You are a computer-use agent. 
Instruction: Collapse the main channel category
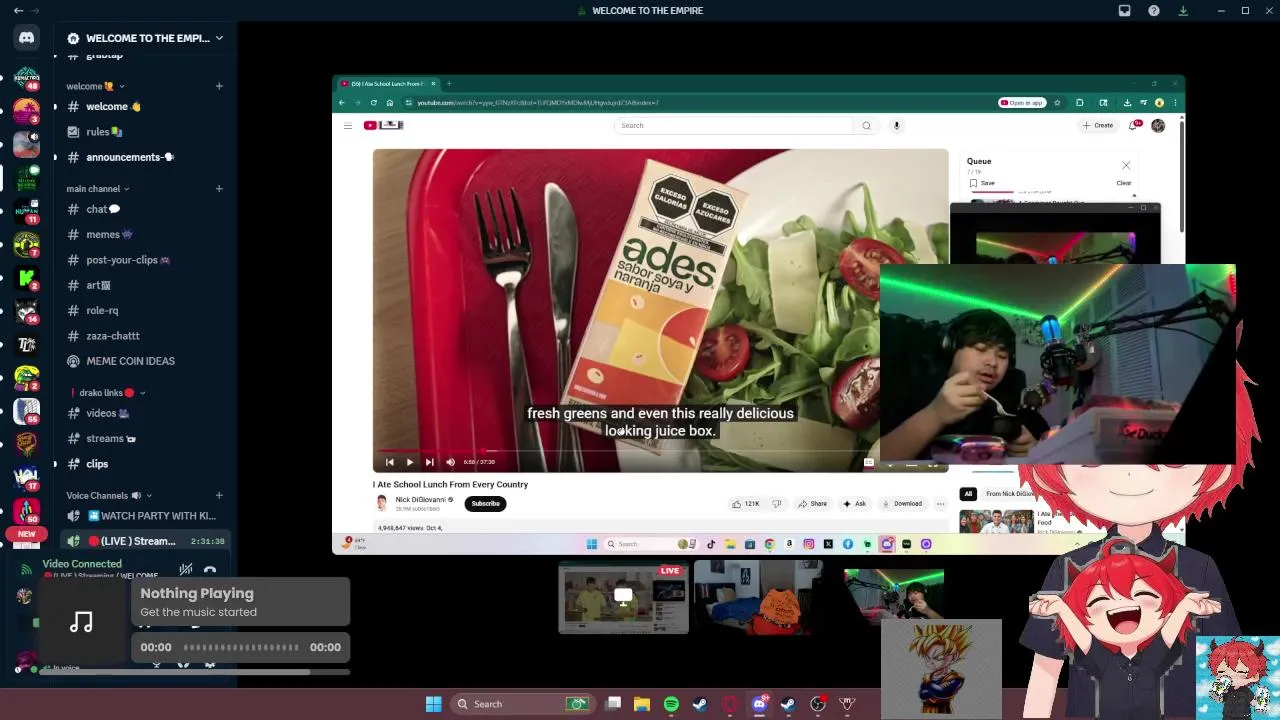pos(98,189)
